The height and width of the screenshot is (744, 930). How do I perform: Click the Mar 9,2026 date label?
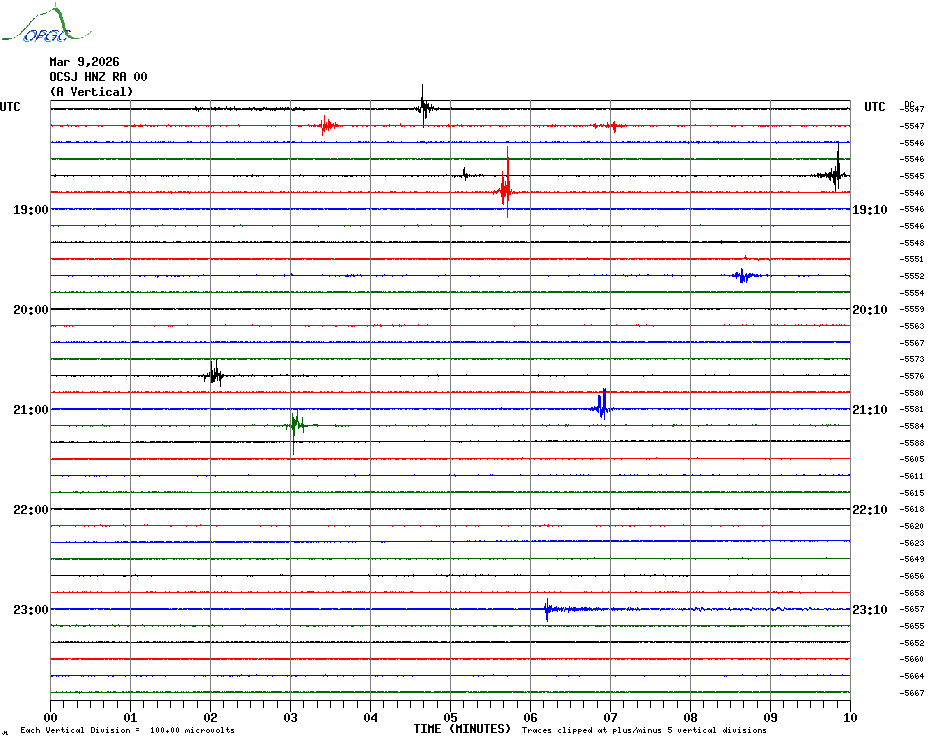[84, 62]
